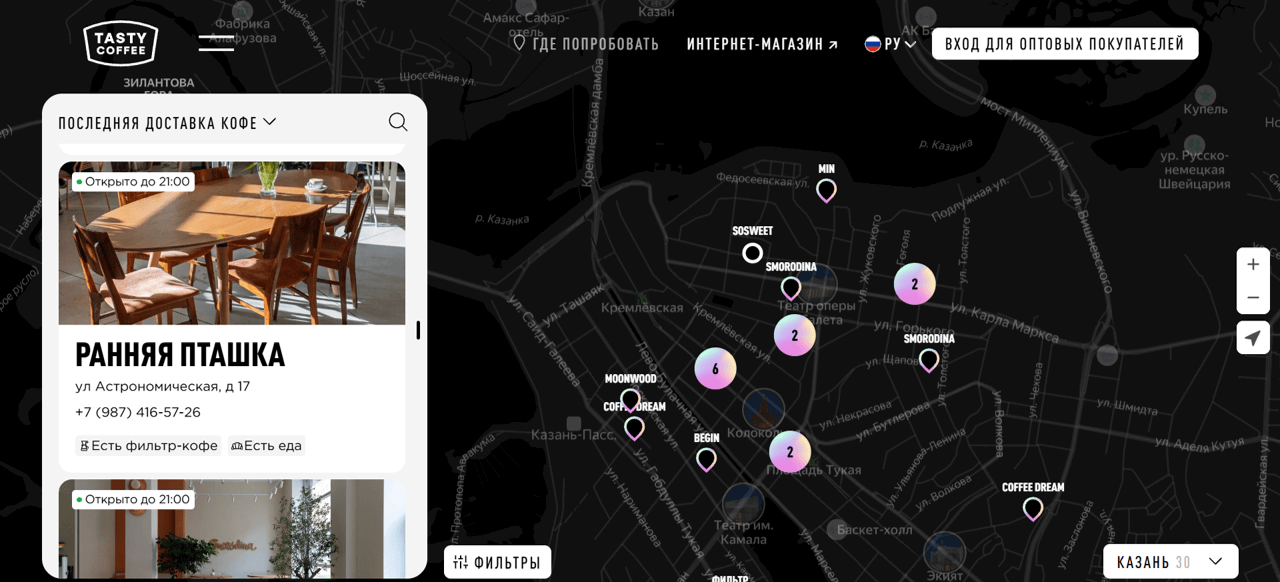This screenshot has width=1280, height=582.
Task: Center the map on my location with the arrow button
Action: 1253,338
